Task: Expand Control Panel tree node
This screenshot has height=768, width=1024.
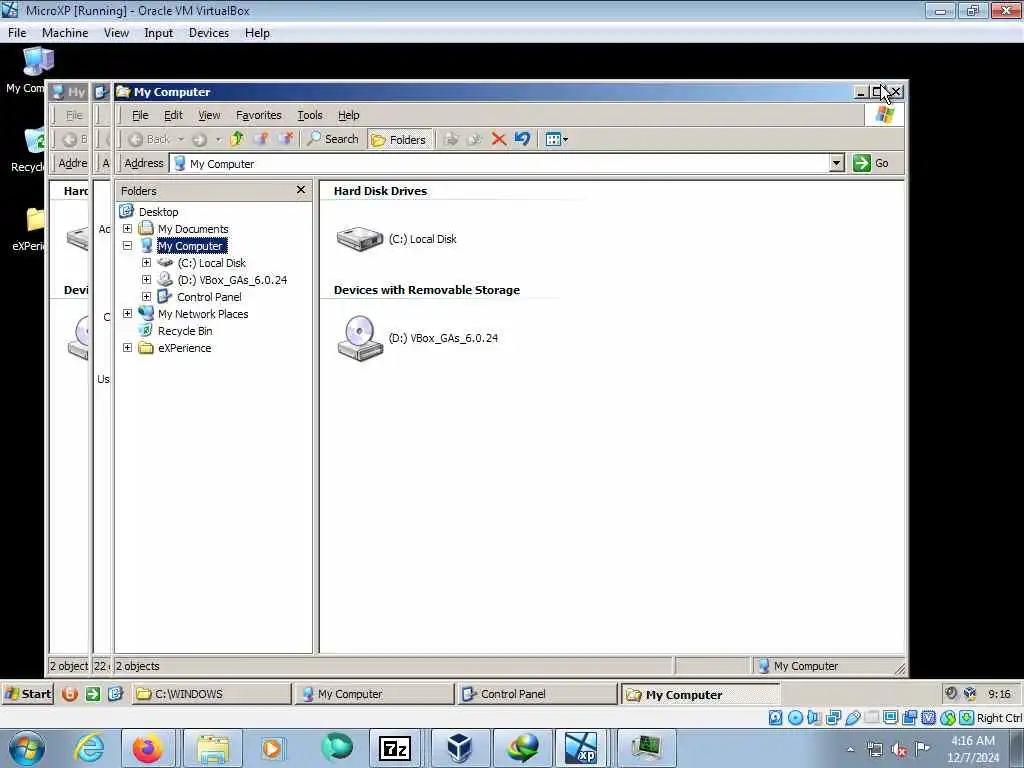Action: [x=146, y=296]
